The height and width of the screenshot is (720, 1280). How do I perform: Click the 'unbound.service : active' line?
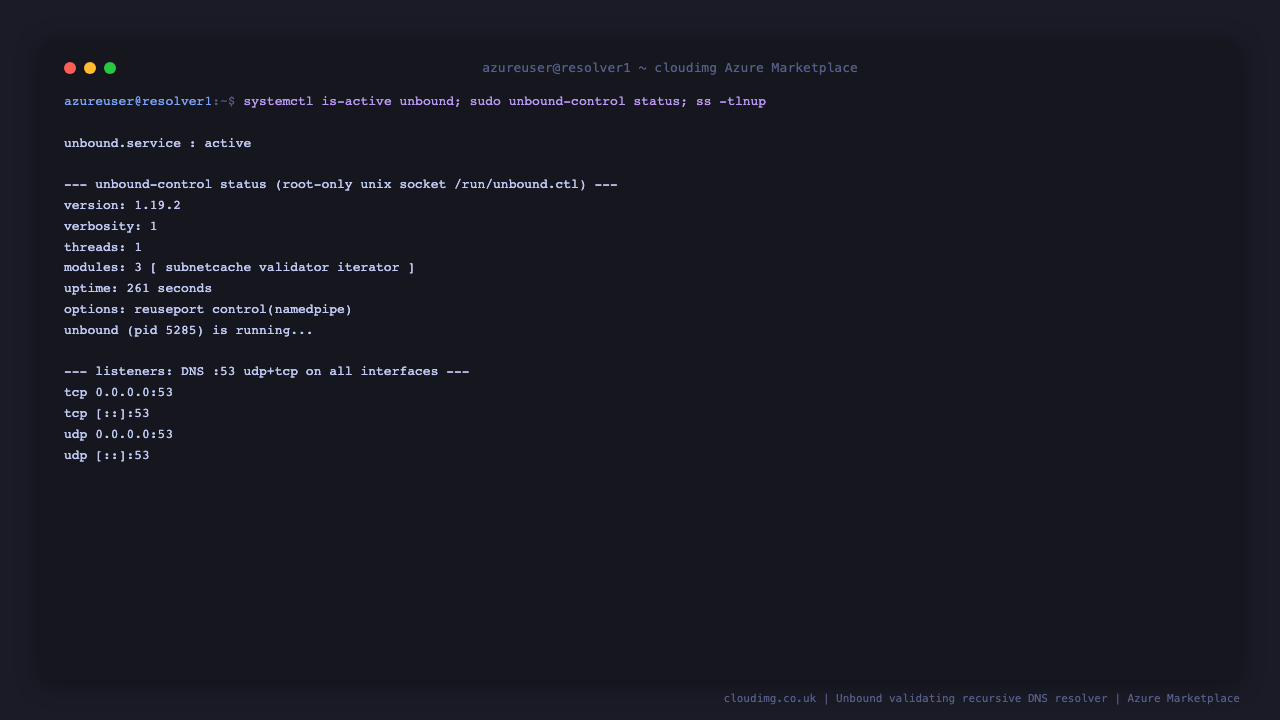click(158, 143)
